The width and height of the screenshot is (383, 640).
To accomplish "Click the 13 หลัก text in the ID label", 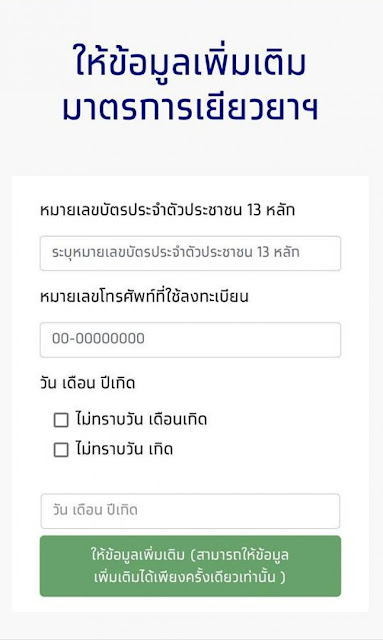I will click(x=271, y=210).
